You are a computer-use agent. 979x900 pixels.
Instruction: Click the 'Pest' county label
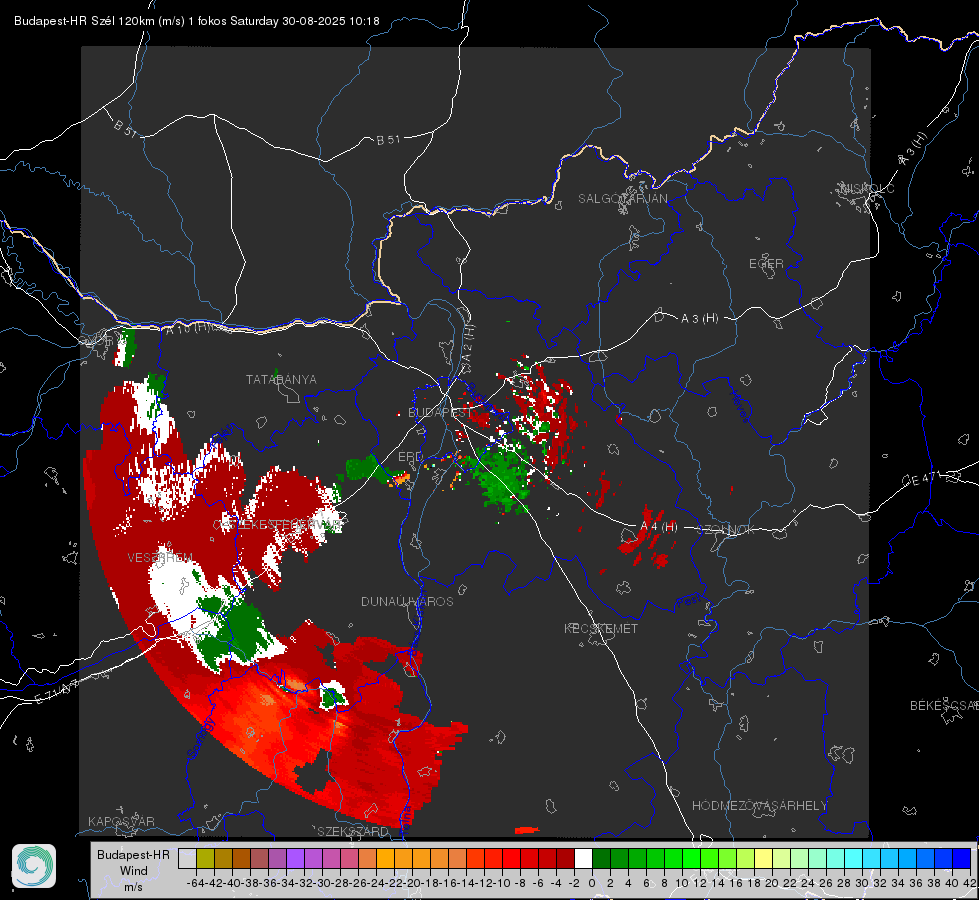point(689,602)
